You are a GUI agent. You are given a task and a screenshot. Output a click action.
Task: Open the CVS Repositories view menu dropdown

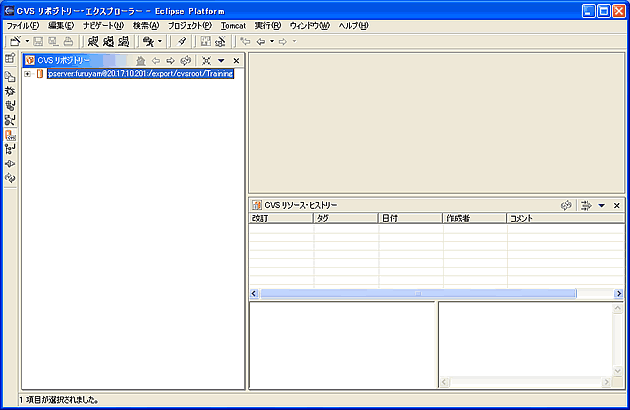[221, 61]
